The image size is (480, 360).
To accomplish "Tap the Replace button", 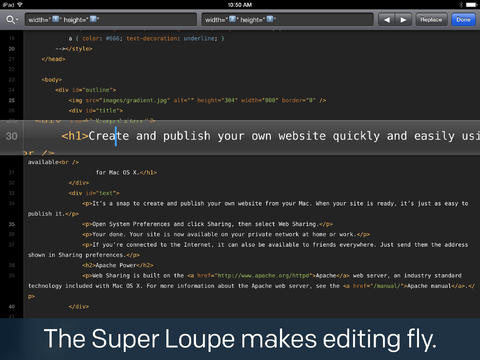I will pos(431,20).
